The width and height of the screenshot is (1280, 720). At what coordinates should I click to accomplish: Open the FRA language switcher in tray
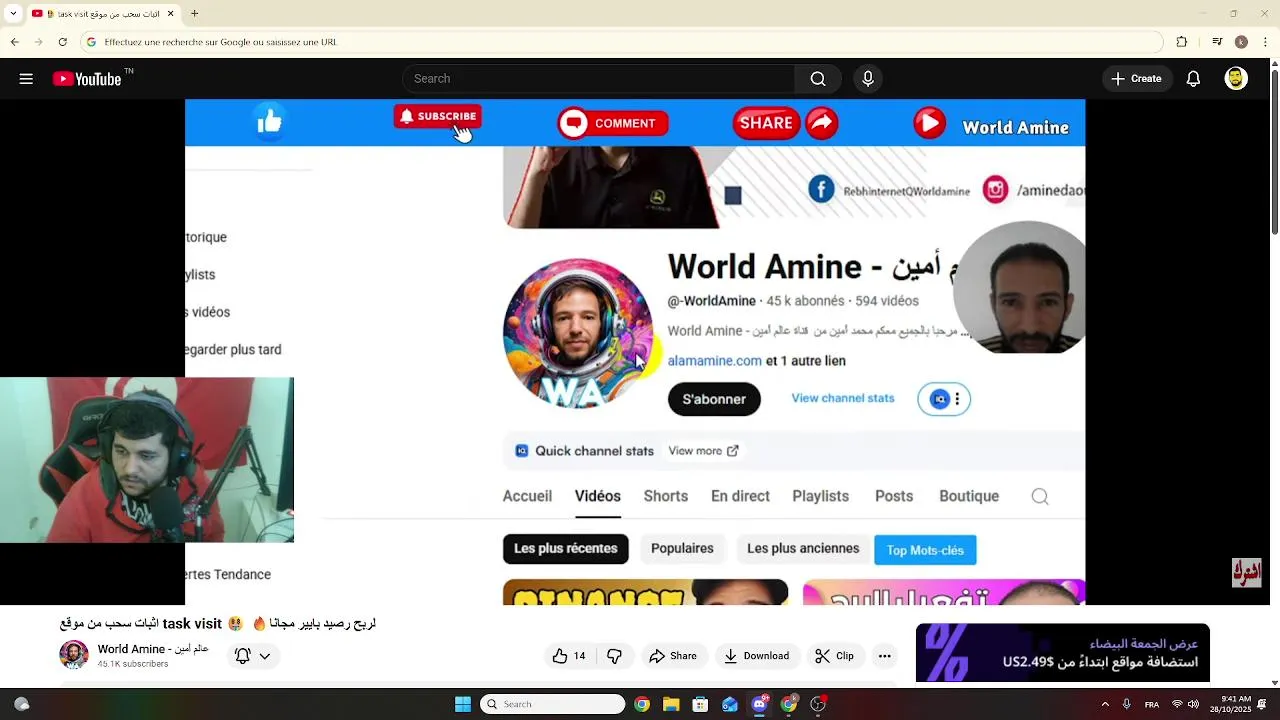pyautogui.click(x=1152, y=704)
